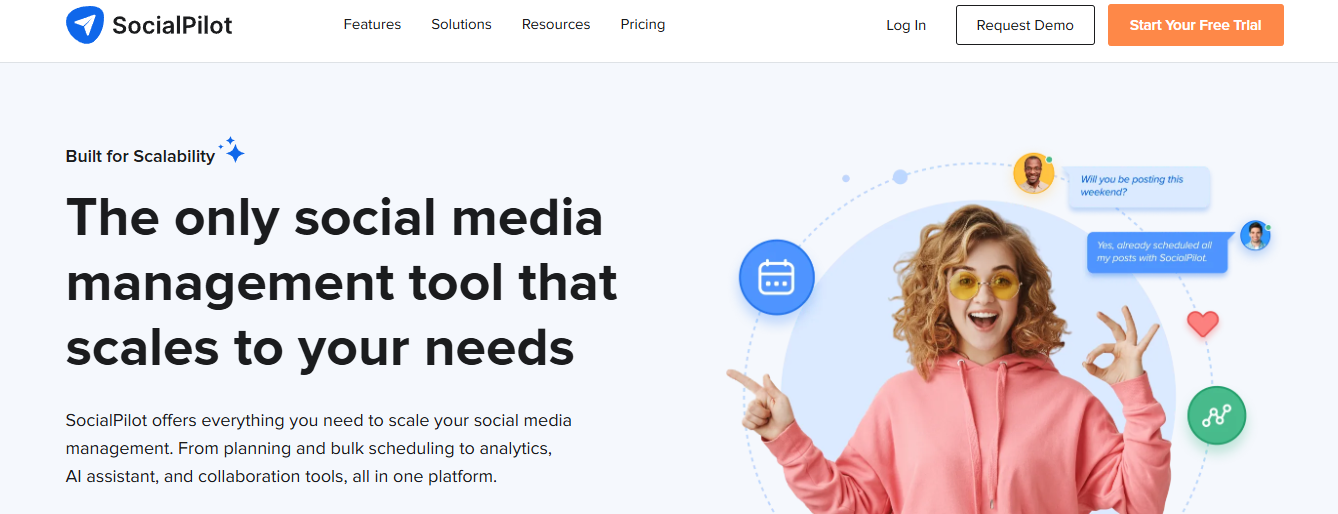Click the man's avatar with orange background
Image resolution: width=1338 pixels, height=514 pixels.
click(x=1032, y=173)
